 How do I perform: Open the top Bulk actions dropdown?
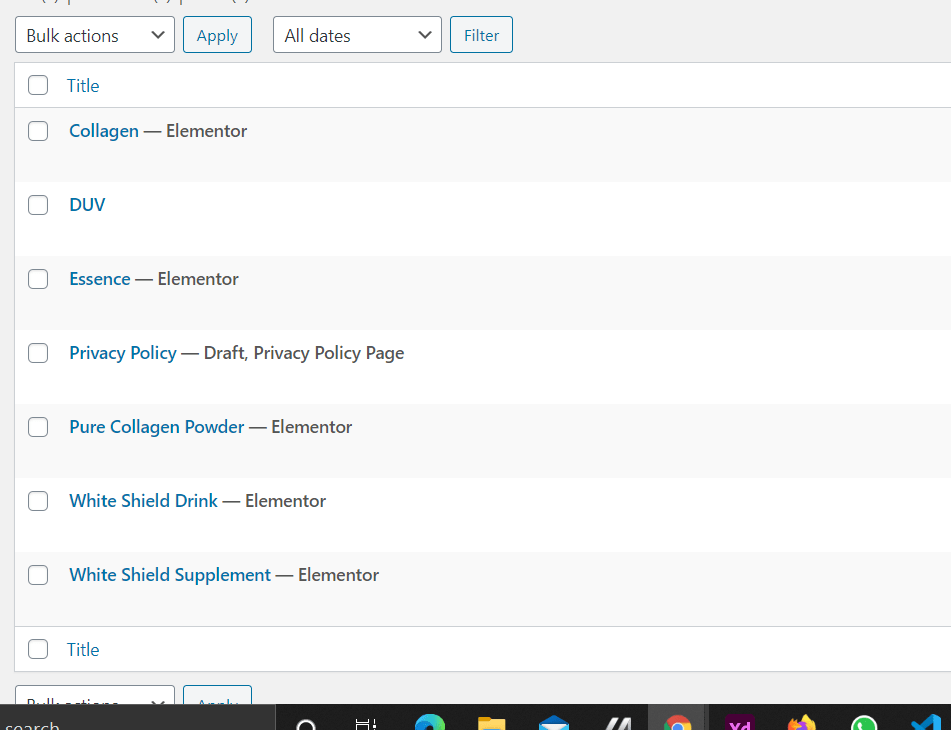95,35
